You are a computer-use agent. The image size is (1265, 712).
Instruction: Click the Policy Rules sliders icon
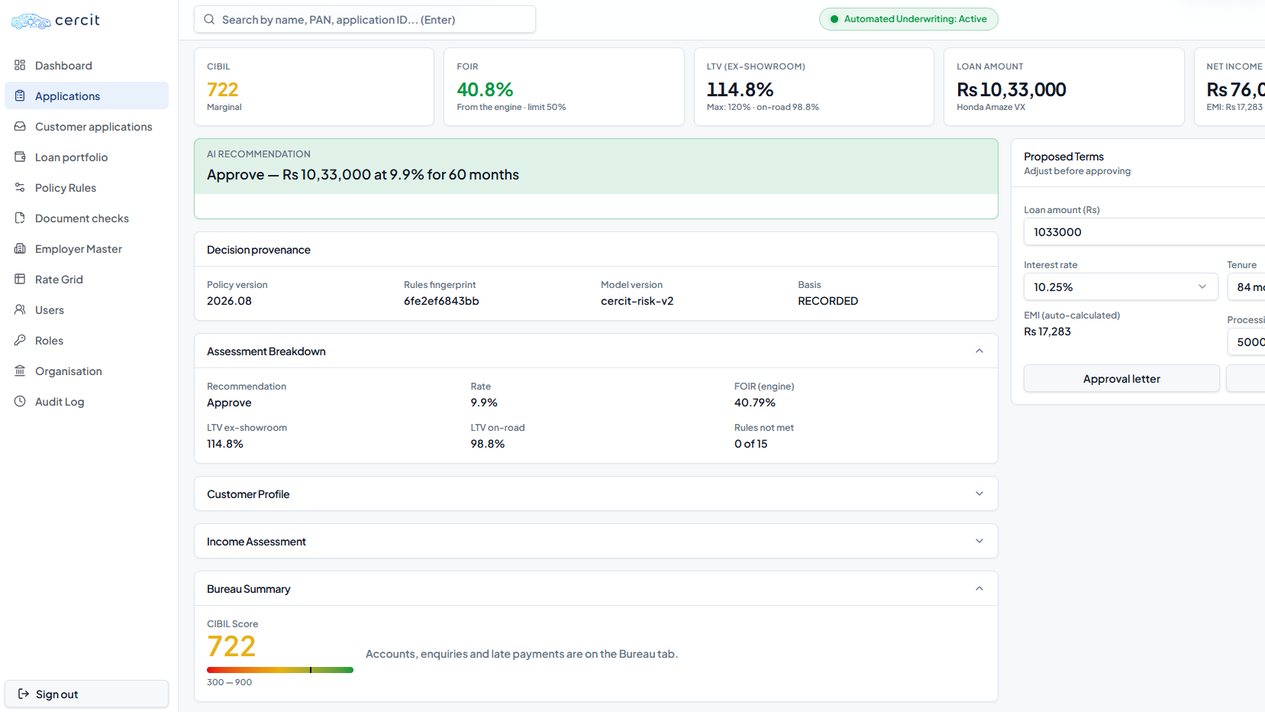20,188
